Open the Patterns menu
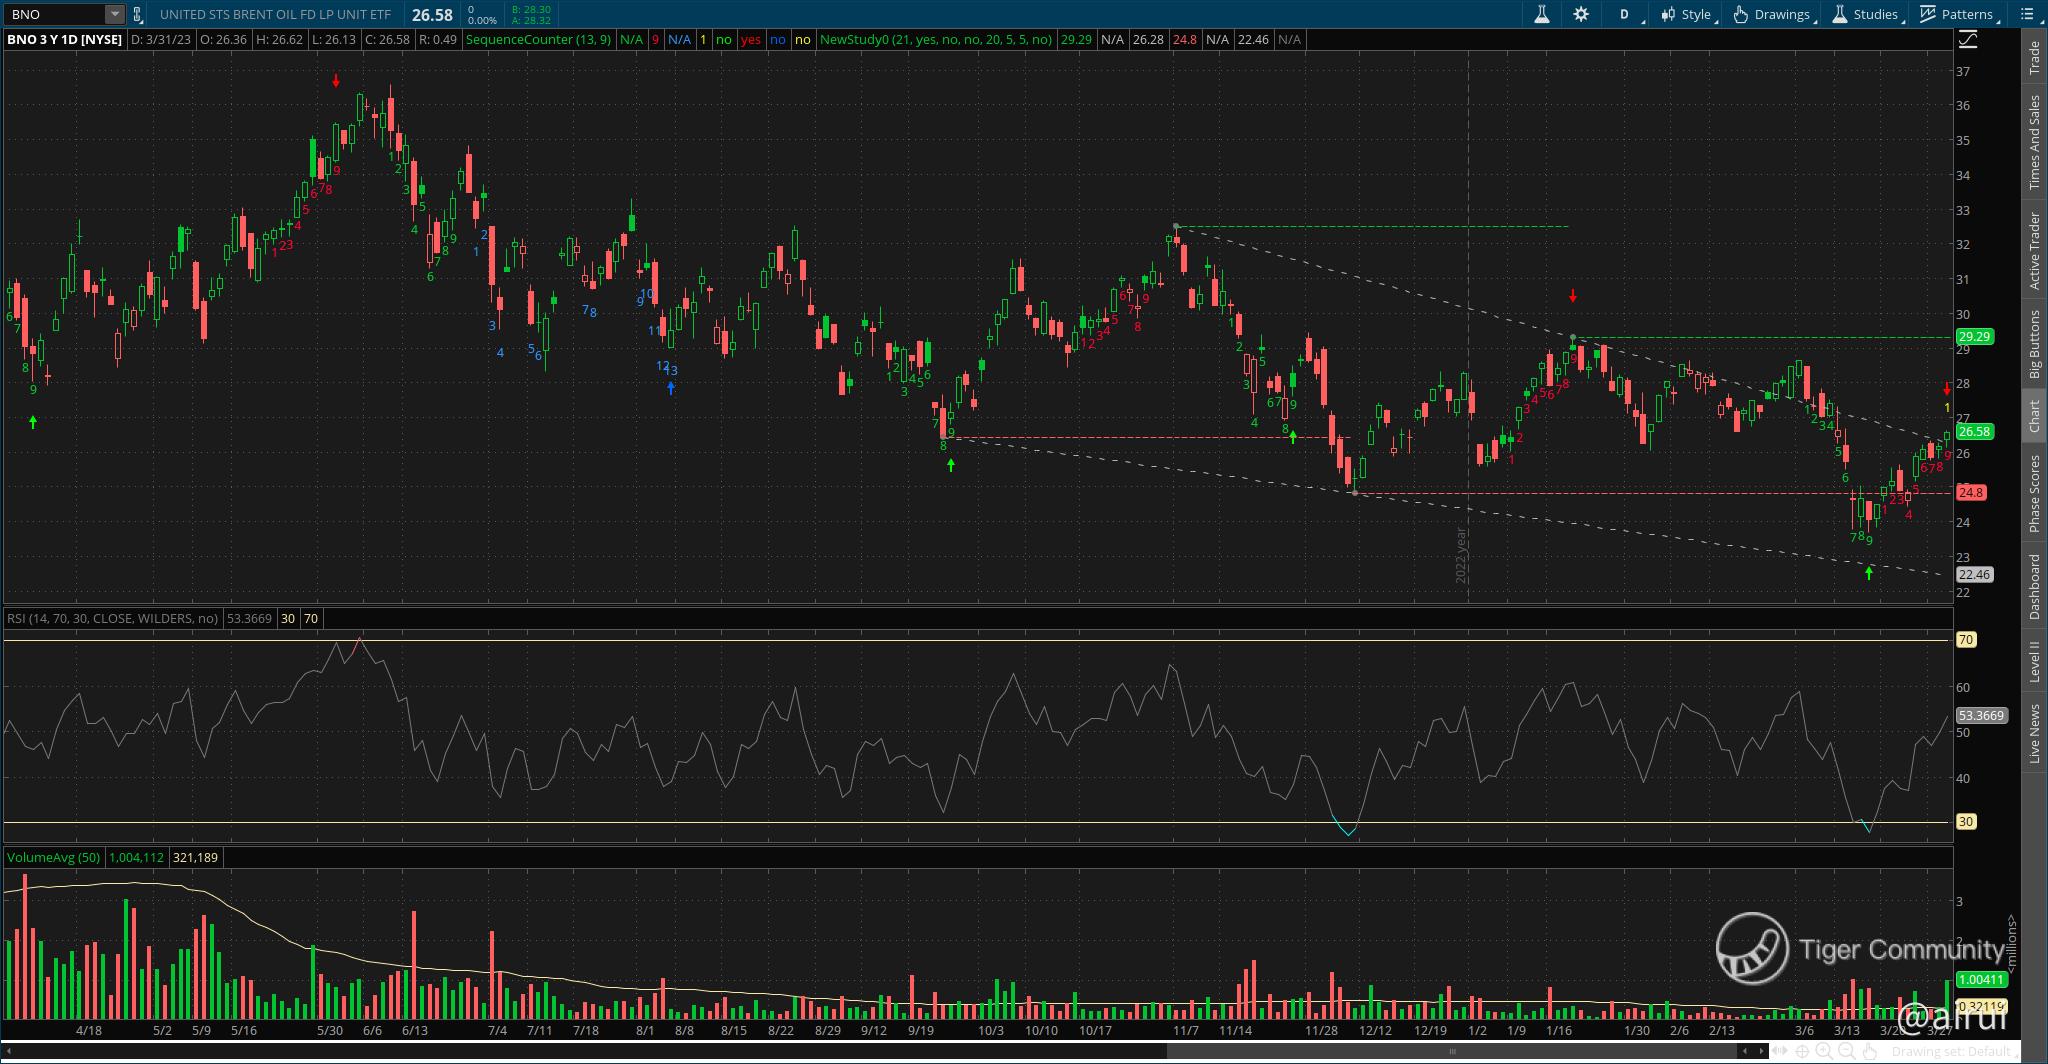Viewport: 2048px width, 1064px height. (1958, 14)
